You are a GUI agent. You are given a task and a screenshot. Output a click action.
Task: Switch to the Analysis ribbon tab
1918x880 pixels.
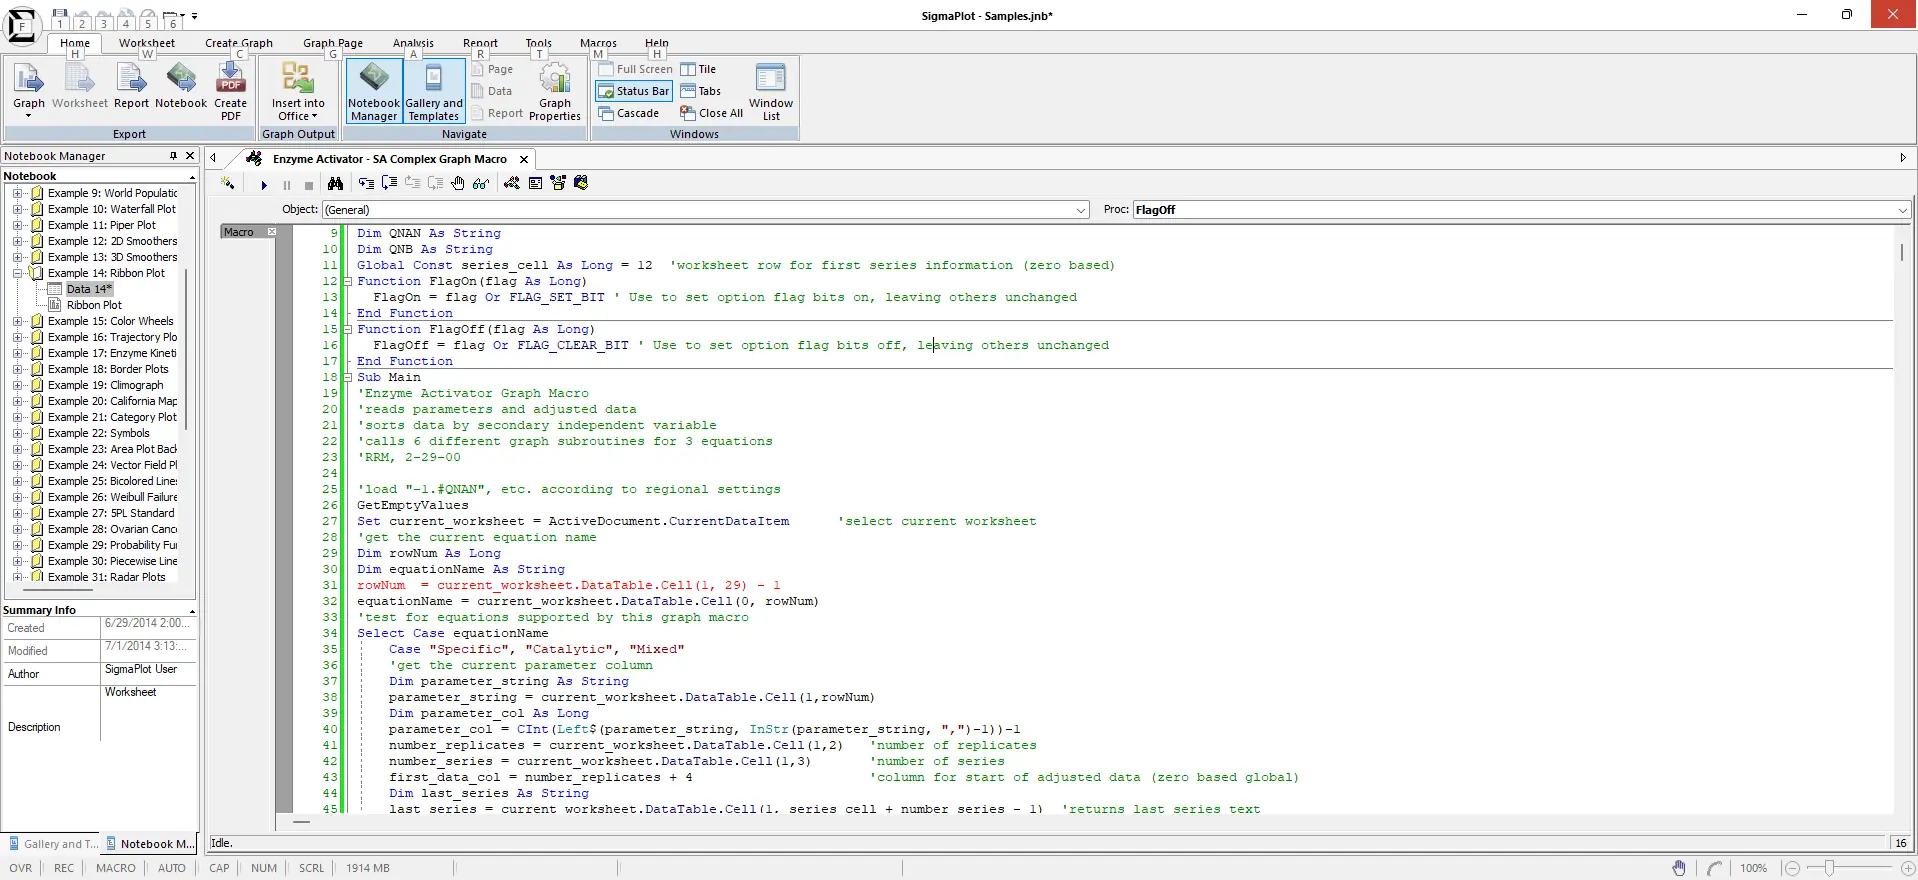click(x=413, y=43)
